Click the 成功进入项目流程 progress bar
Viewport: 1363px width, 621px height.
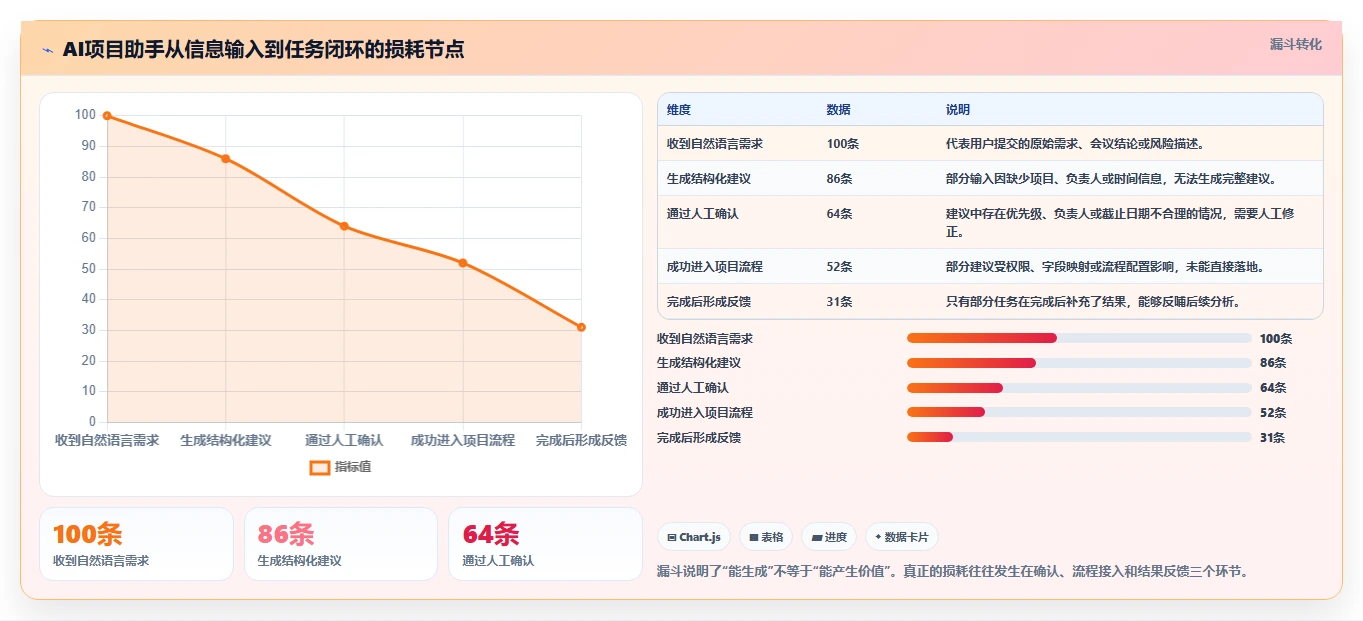1079,412
